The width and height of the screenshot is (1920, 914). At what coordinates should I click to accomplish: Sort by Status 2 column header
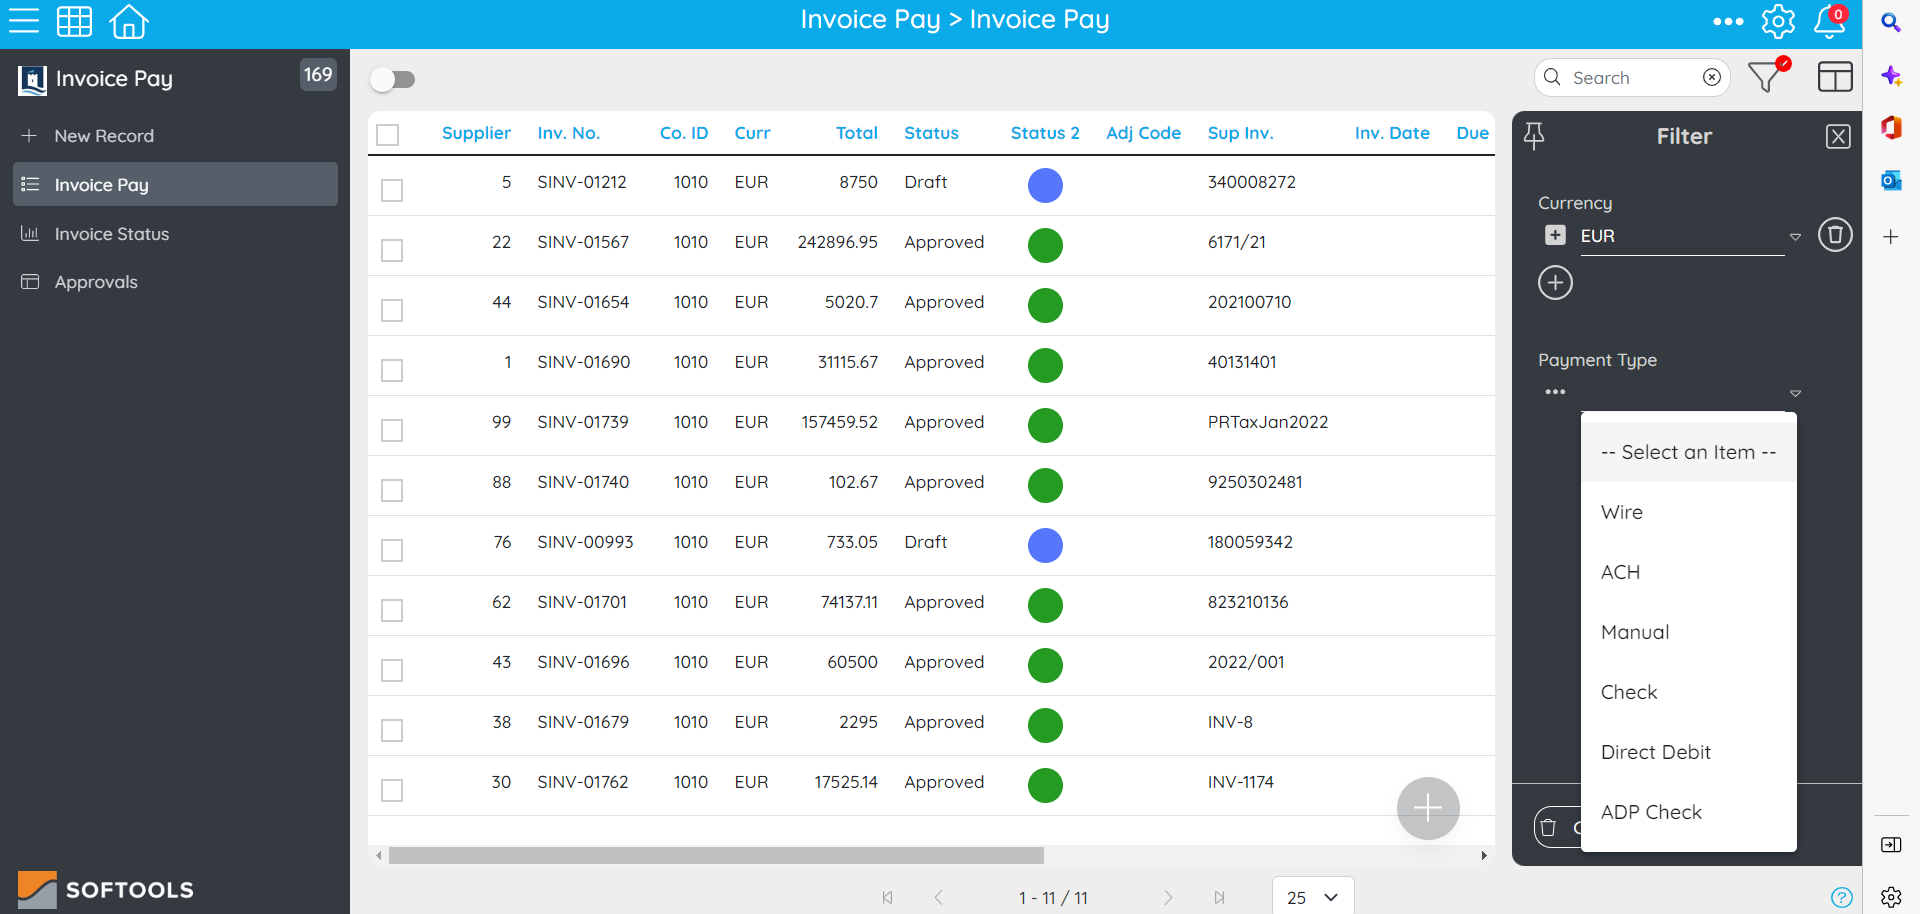(x=1045, y=133)
